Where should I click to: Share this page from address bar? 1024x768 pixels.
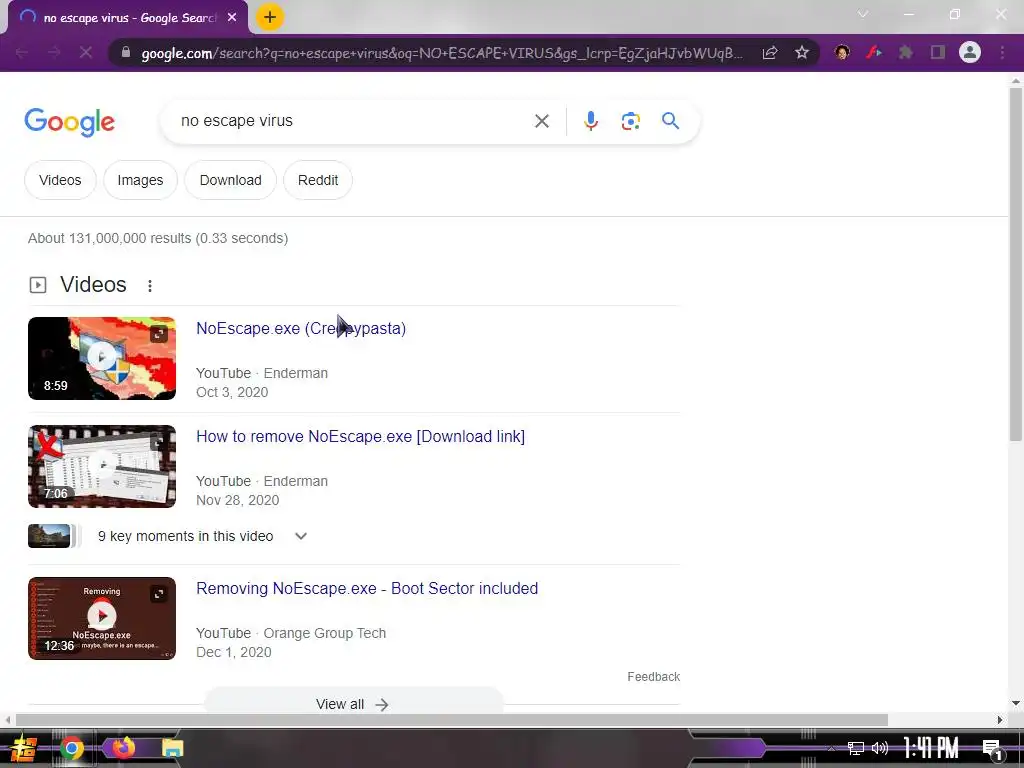coord(770,53)
